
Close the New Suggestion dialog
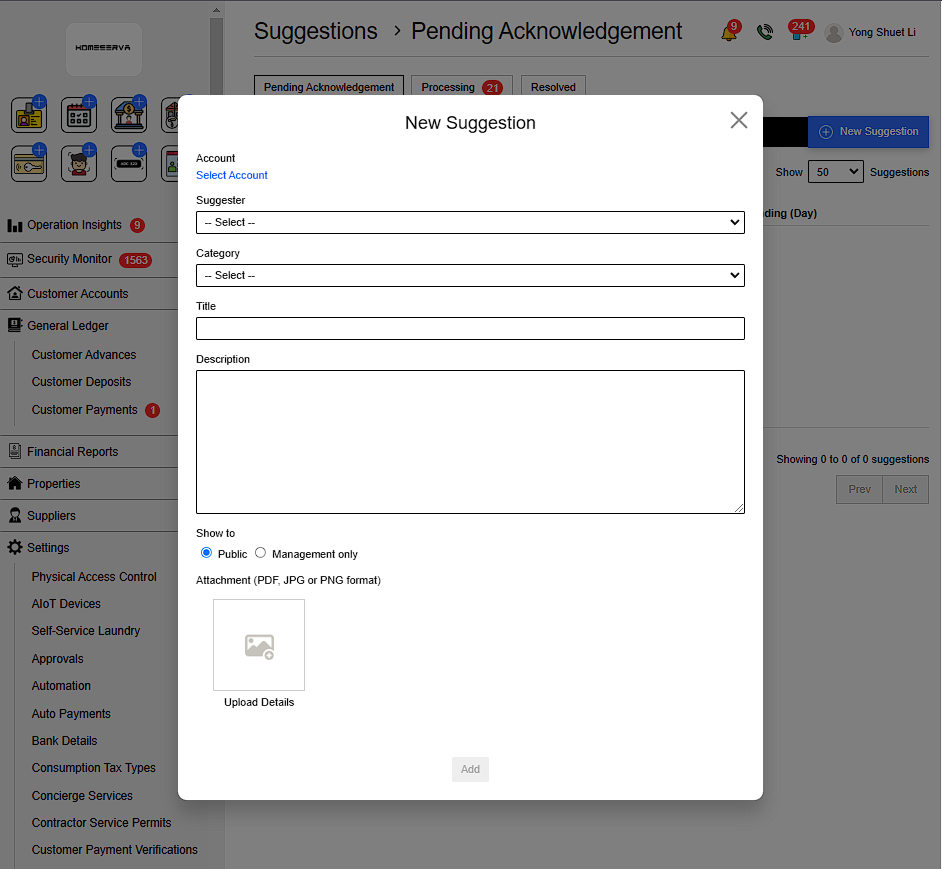[x=739, y=120]
